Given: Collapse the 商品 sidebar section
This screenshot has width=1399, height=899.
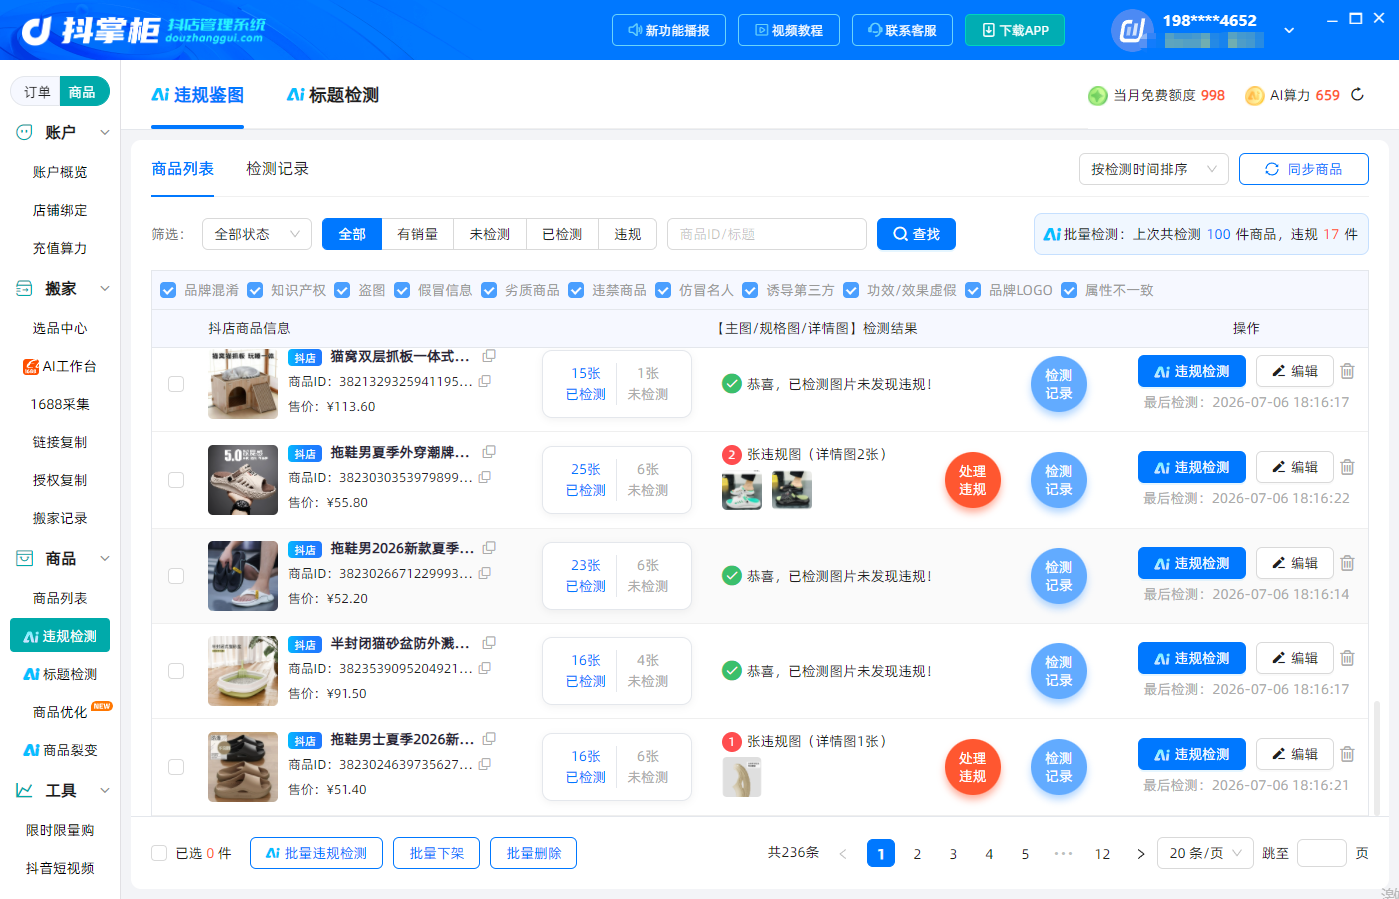Looking at the screenshot, I should pyautogui.click(x=105, y=558).
